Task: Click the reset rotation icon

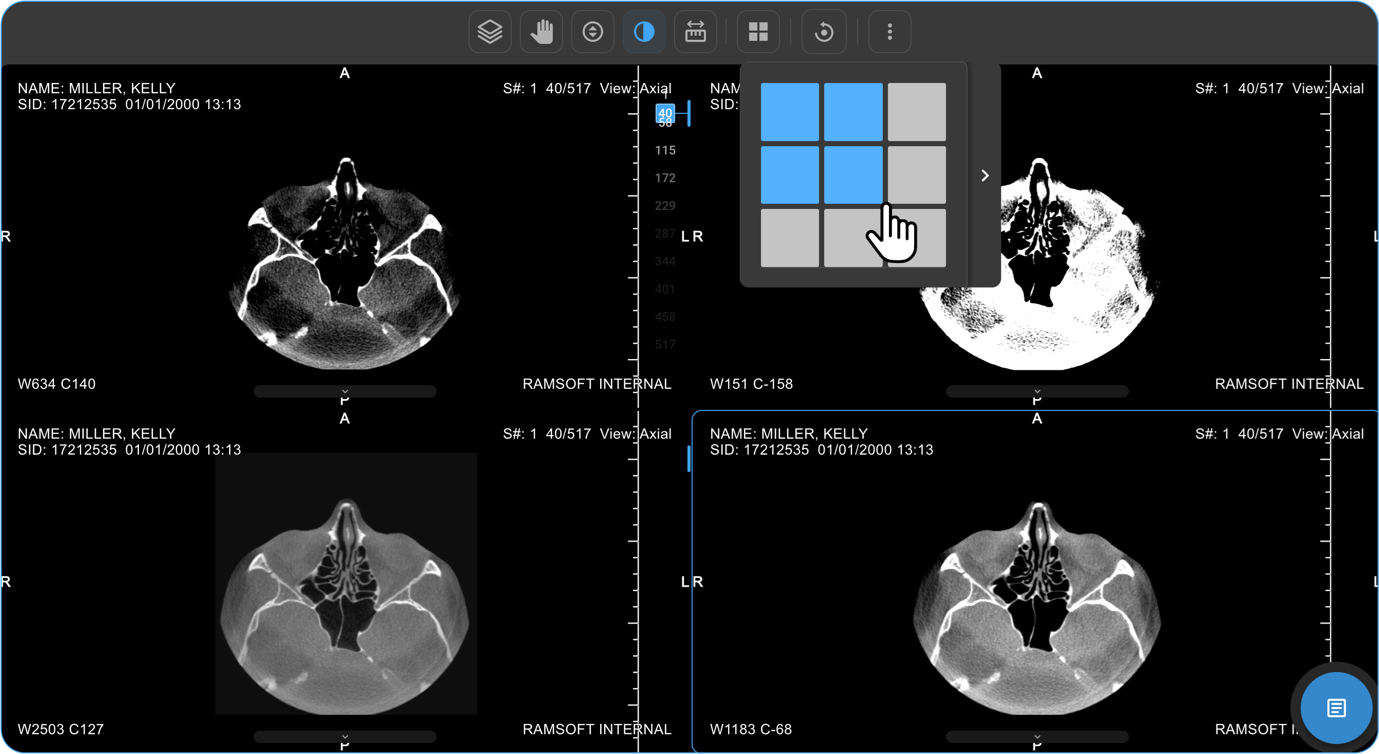Action: point(824,32)
